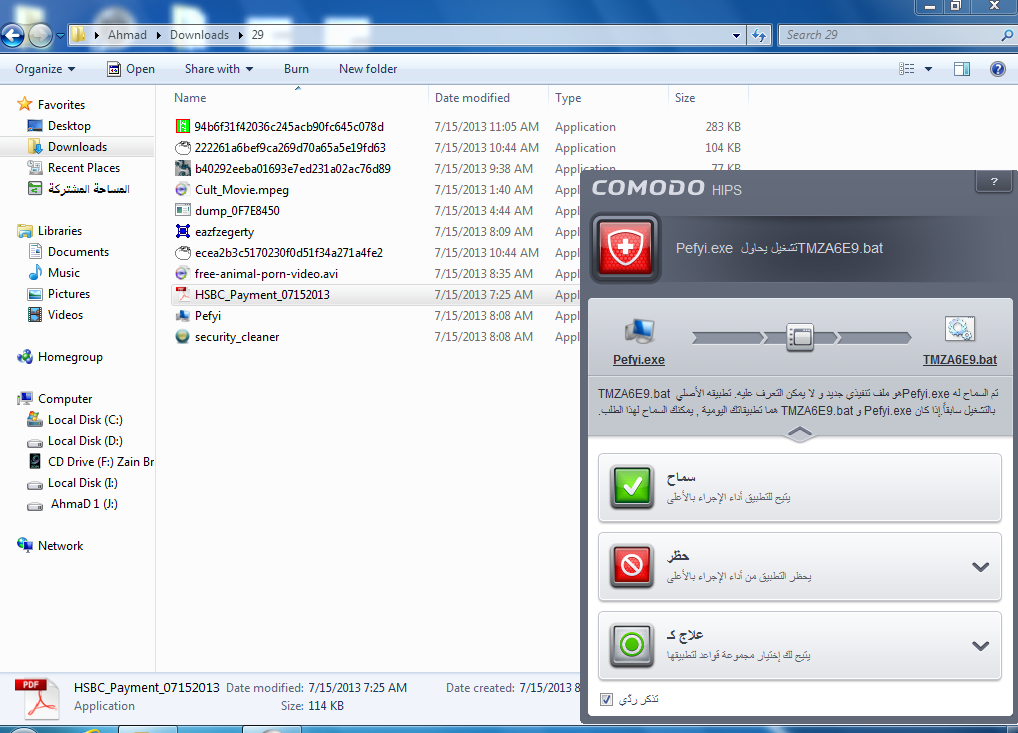Click the ecea2b3c5170230f0d51f34a271a4fe2 file icon
Screen dimensions: 1018x733
[183, 253]
